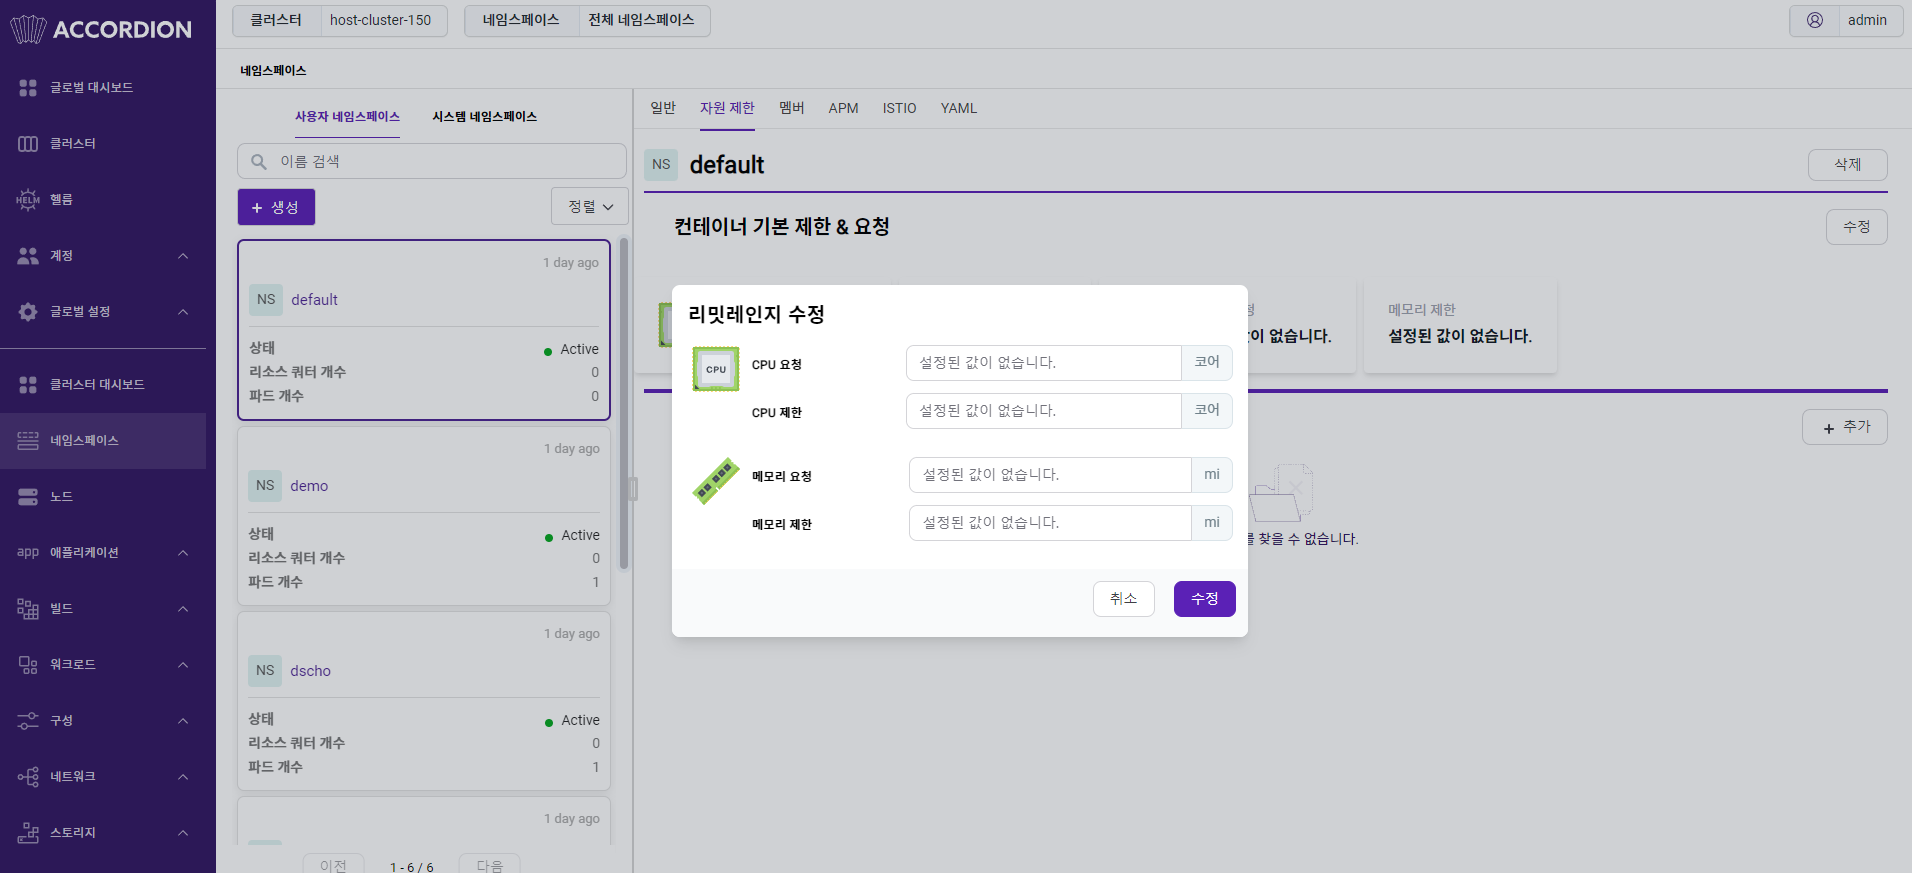The height and width of the screenshot is (873, 1912).
Task: Expand the Application (애플리케이션) menu chevron
Action: point(183,553)
